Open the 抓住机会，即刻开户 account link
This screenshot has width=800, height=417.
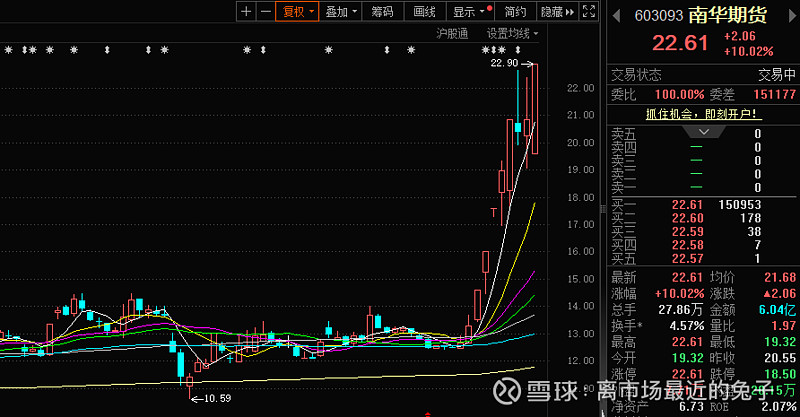(x=704, y=114)
